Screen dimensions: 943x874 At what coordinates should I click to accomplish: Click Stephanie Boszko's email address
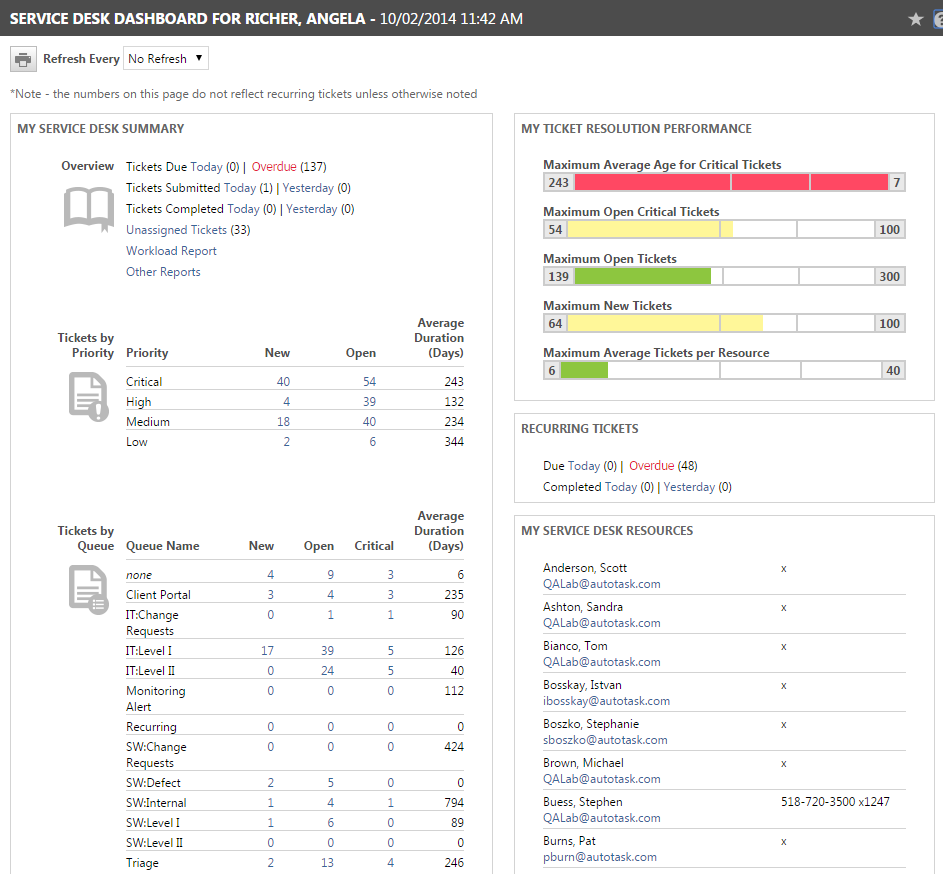click(x=605, y=740)
